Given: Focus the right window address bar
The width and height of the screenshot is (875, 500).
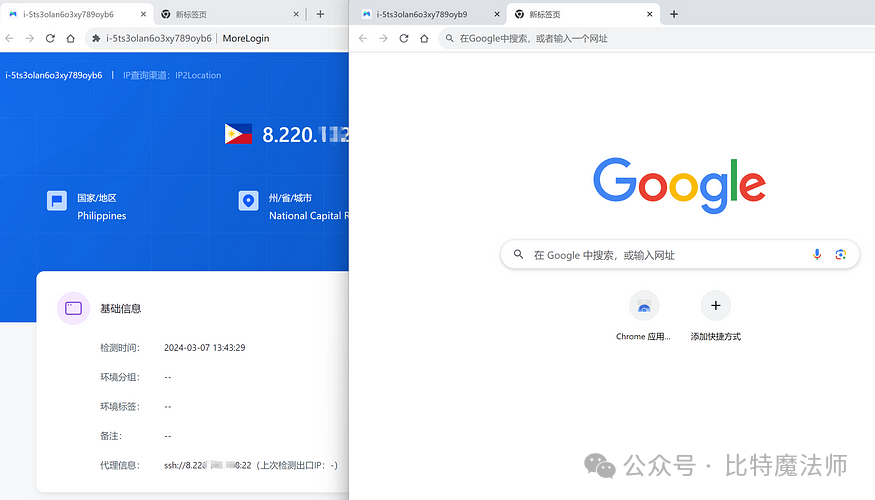Looking at the screenshot, I should coord(658,39).
